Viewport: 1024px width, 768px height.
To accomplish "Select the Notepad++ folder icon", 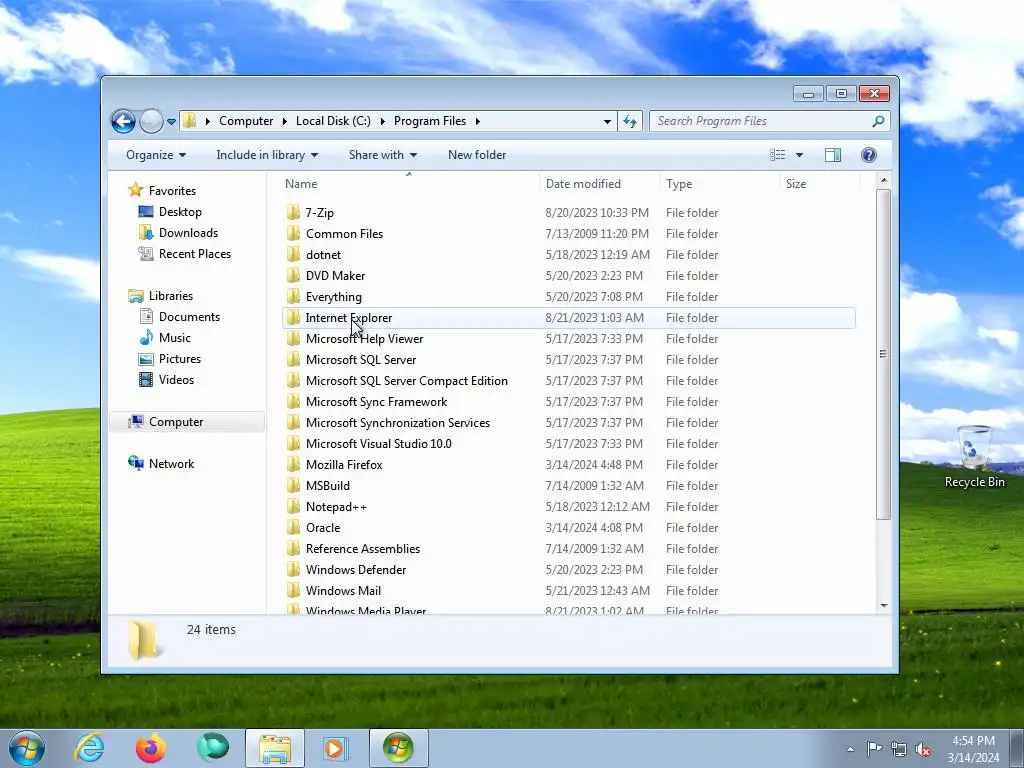I will [294, 506].
